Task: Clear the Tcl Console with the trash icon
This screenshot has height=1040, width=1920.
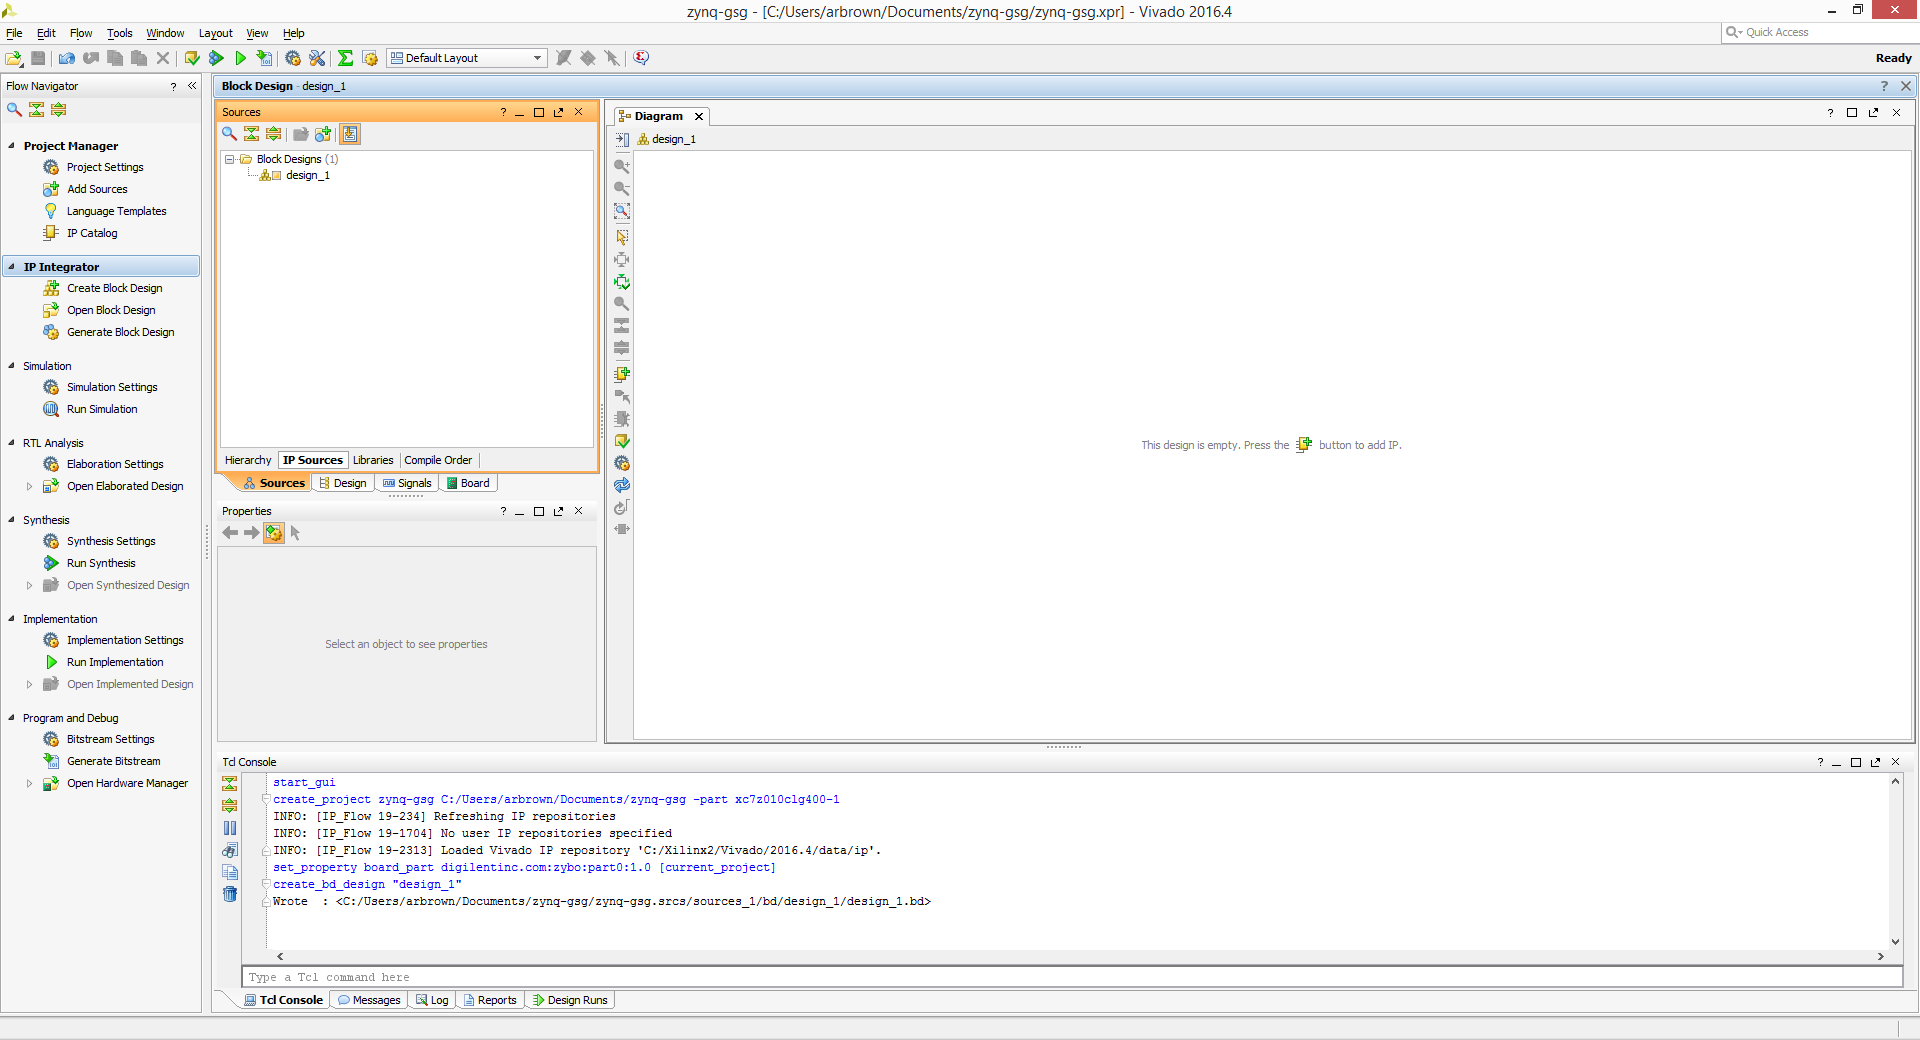Action: (230, 894)
